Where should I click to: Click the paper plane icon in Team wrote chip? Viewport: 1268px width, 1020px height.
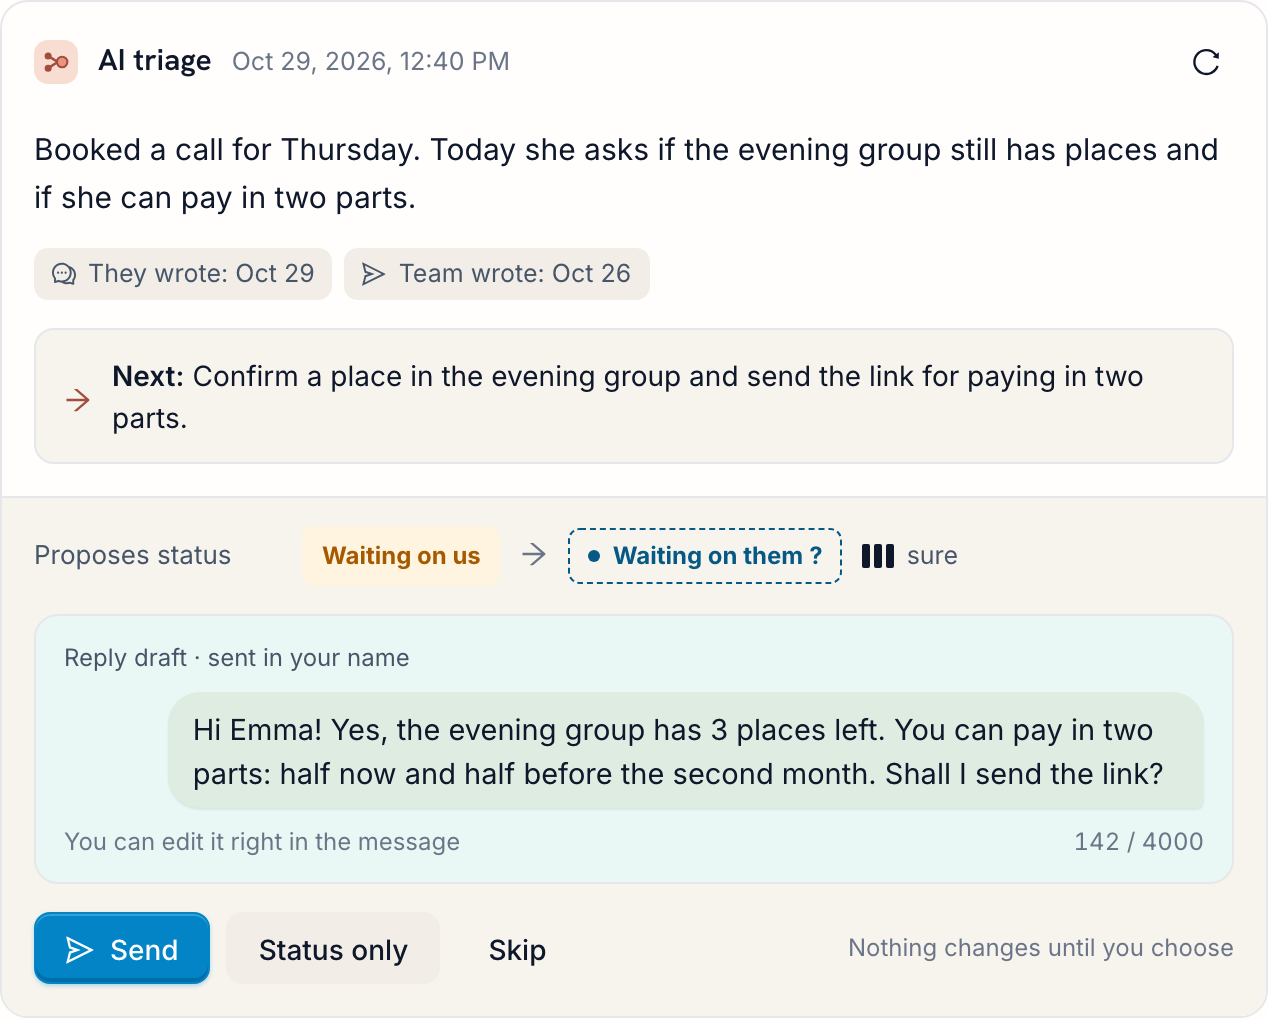(x=373, y=274)
